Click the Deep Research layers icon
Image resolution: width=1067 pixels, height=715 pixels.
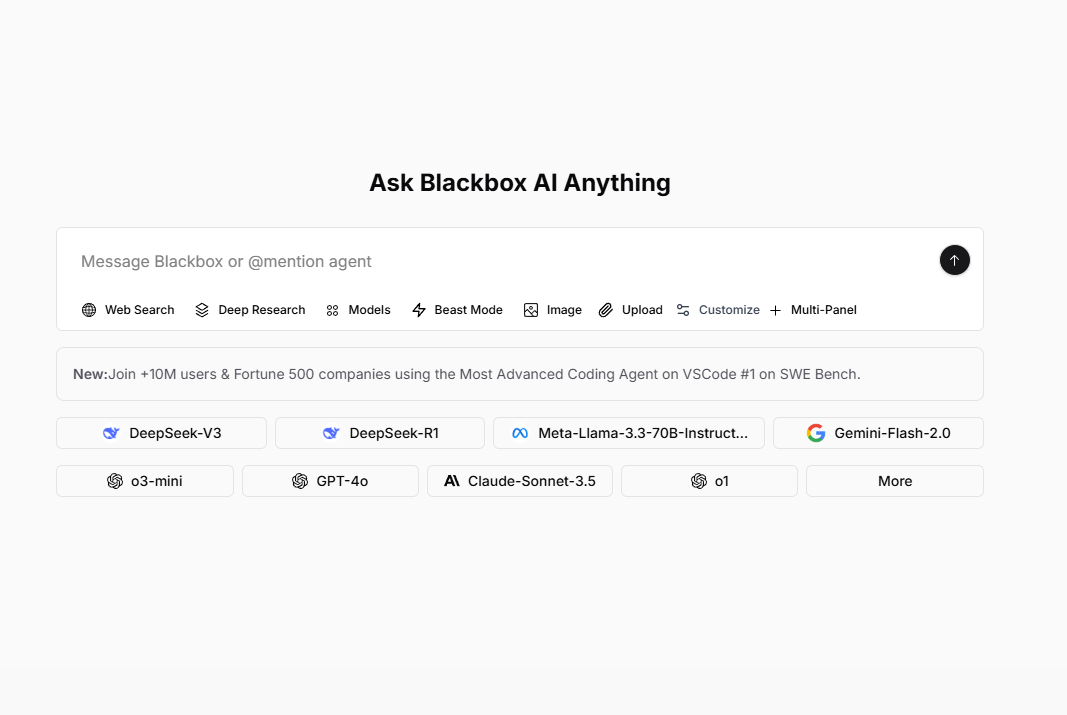[x=202, y=310]
